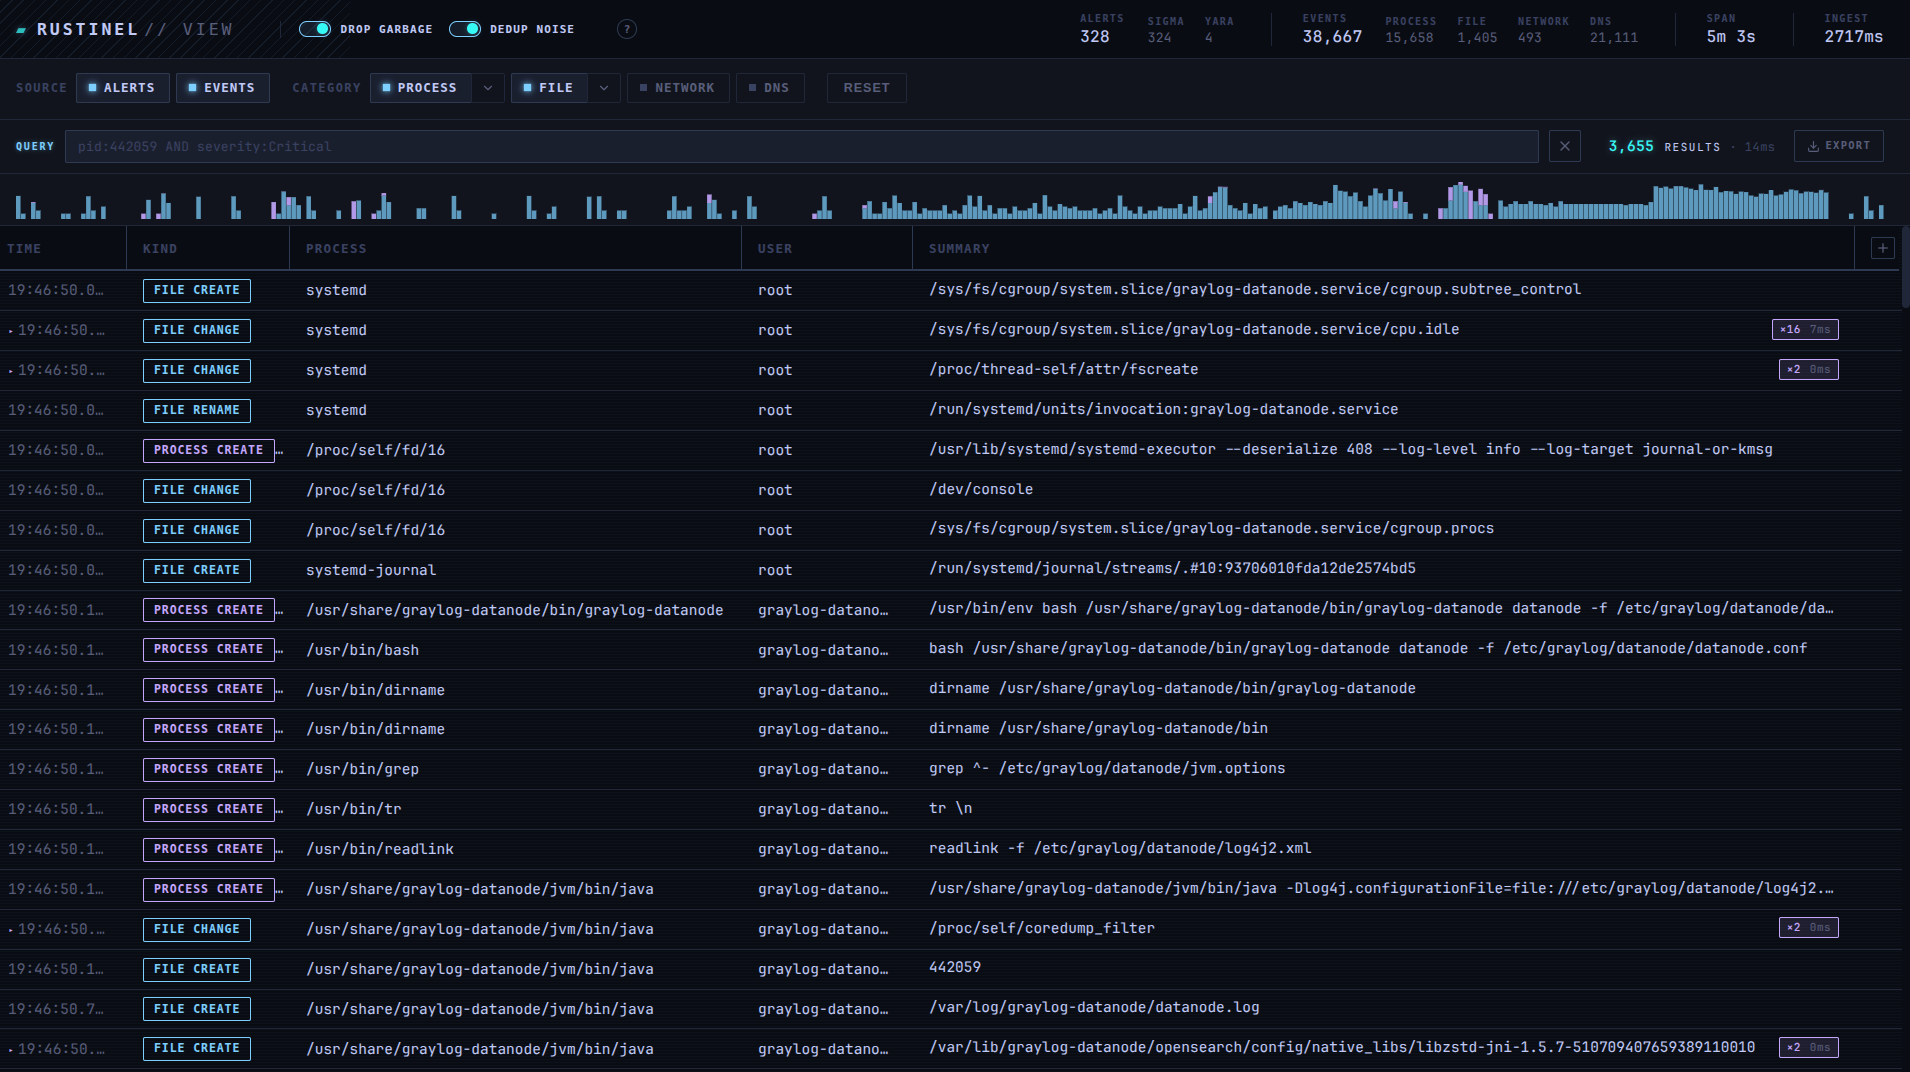Viewport: 1910px width, 1072px height.
Task: Click the 442059 summary value
Action: 955,968
